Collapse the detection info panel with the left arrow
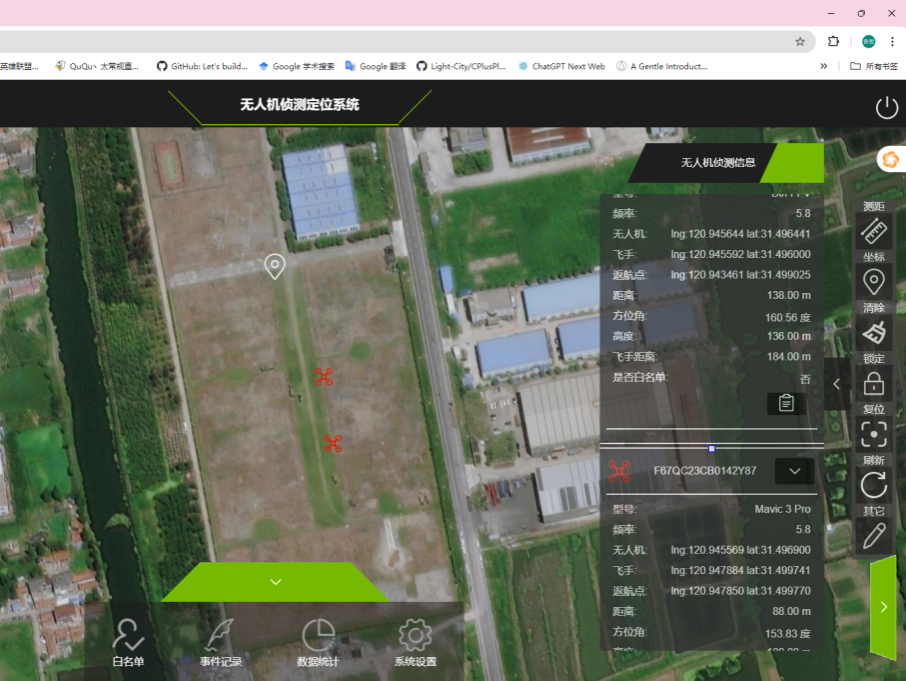This screenshot has height=681, width=906. (837, 383)
